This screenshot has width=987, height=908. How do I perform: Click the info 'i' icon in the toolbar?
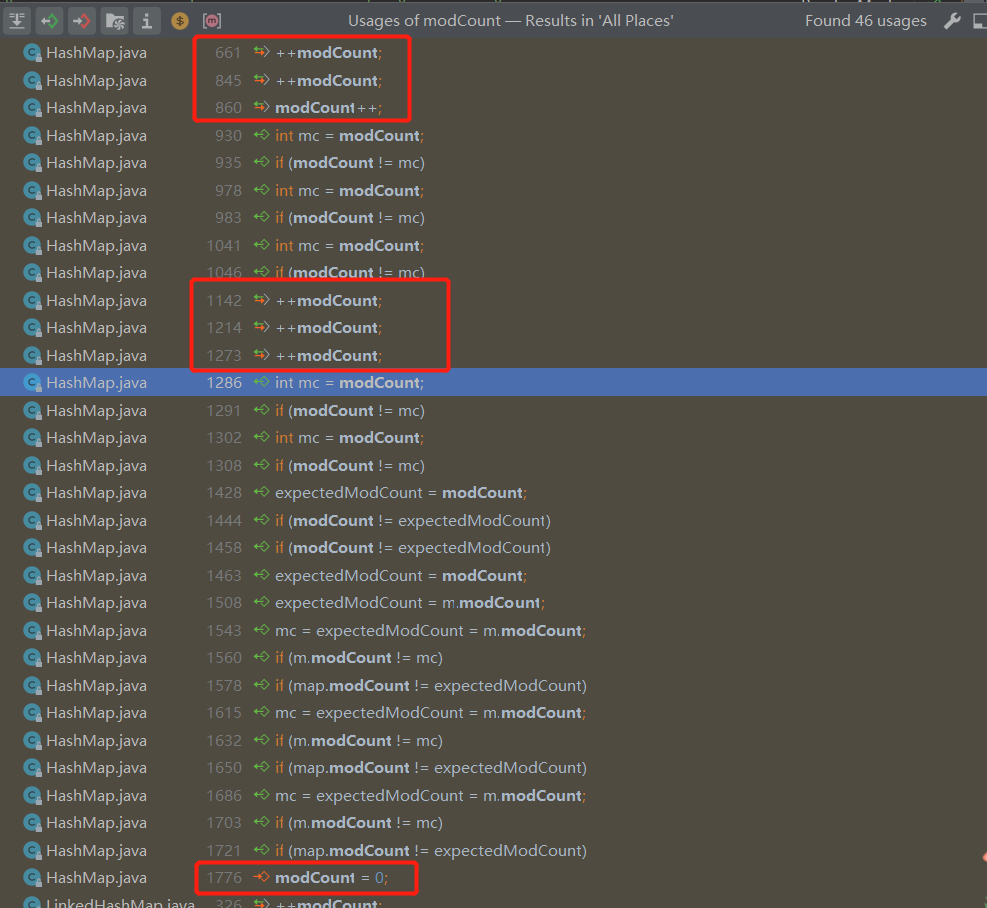(146, 20)
